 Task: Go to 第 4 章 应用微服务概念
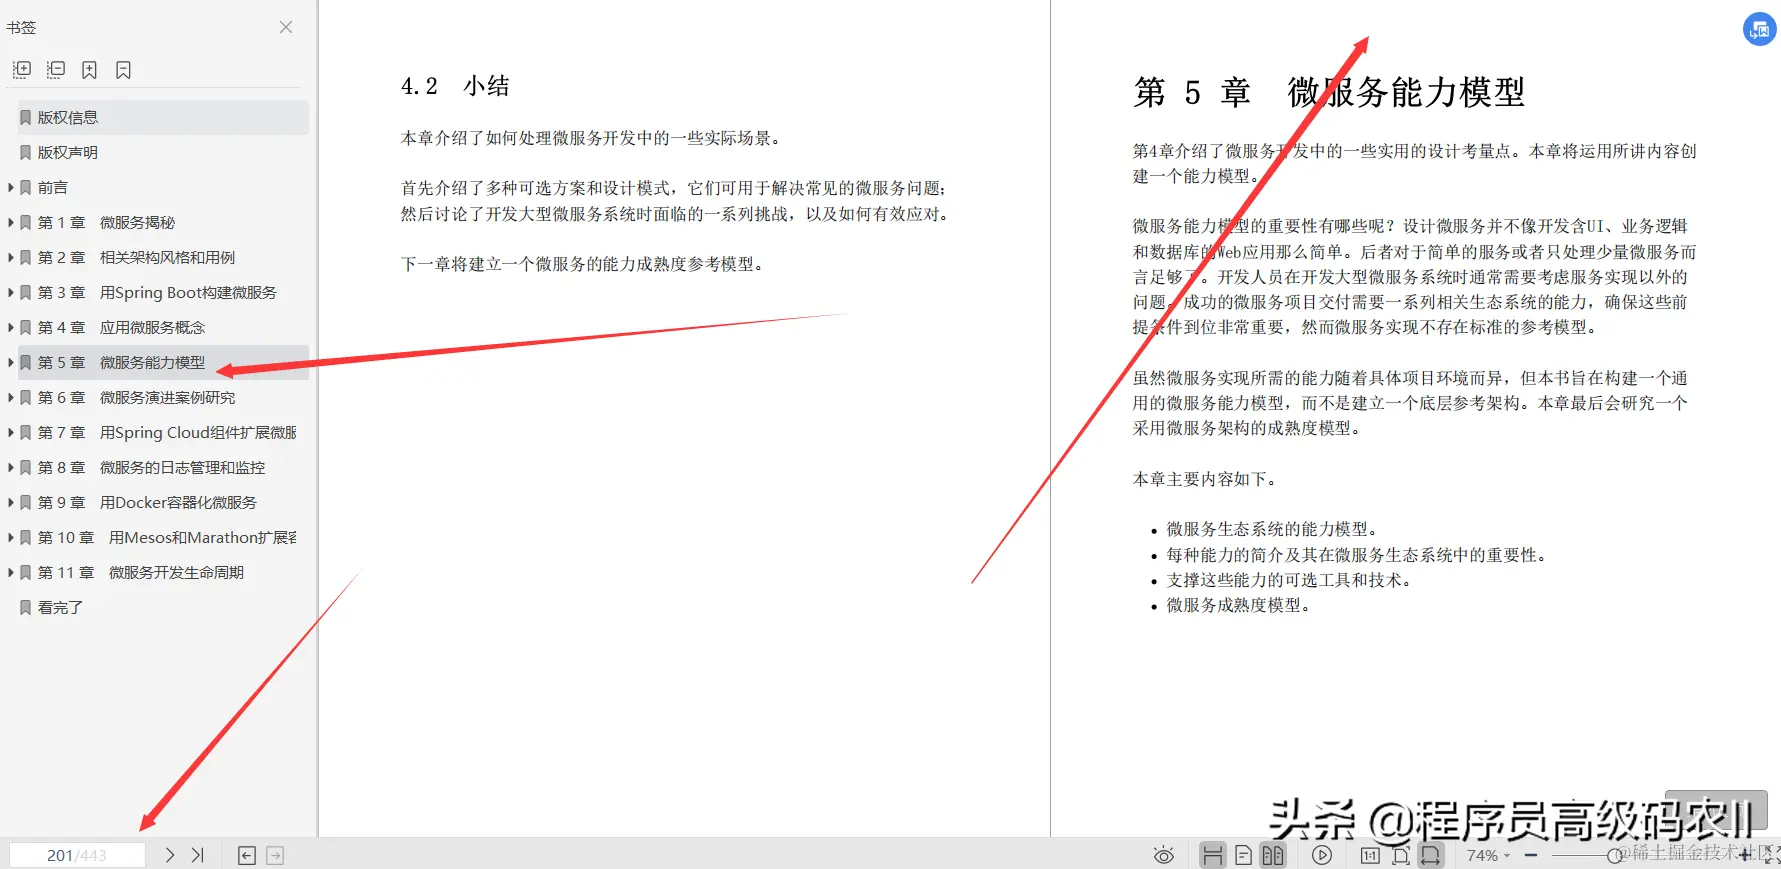click(x=121, y=327)
